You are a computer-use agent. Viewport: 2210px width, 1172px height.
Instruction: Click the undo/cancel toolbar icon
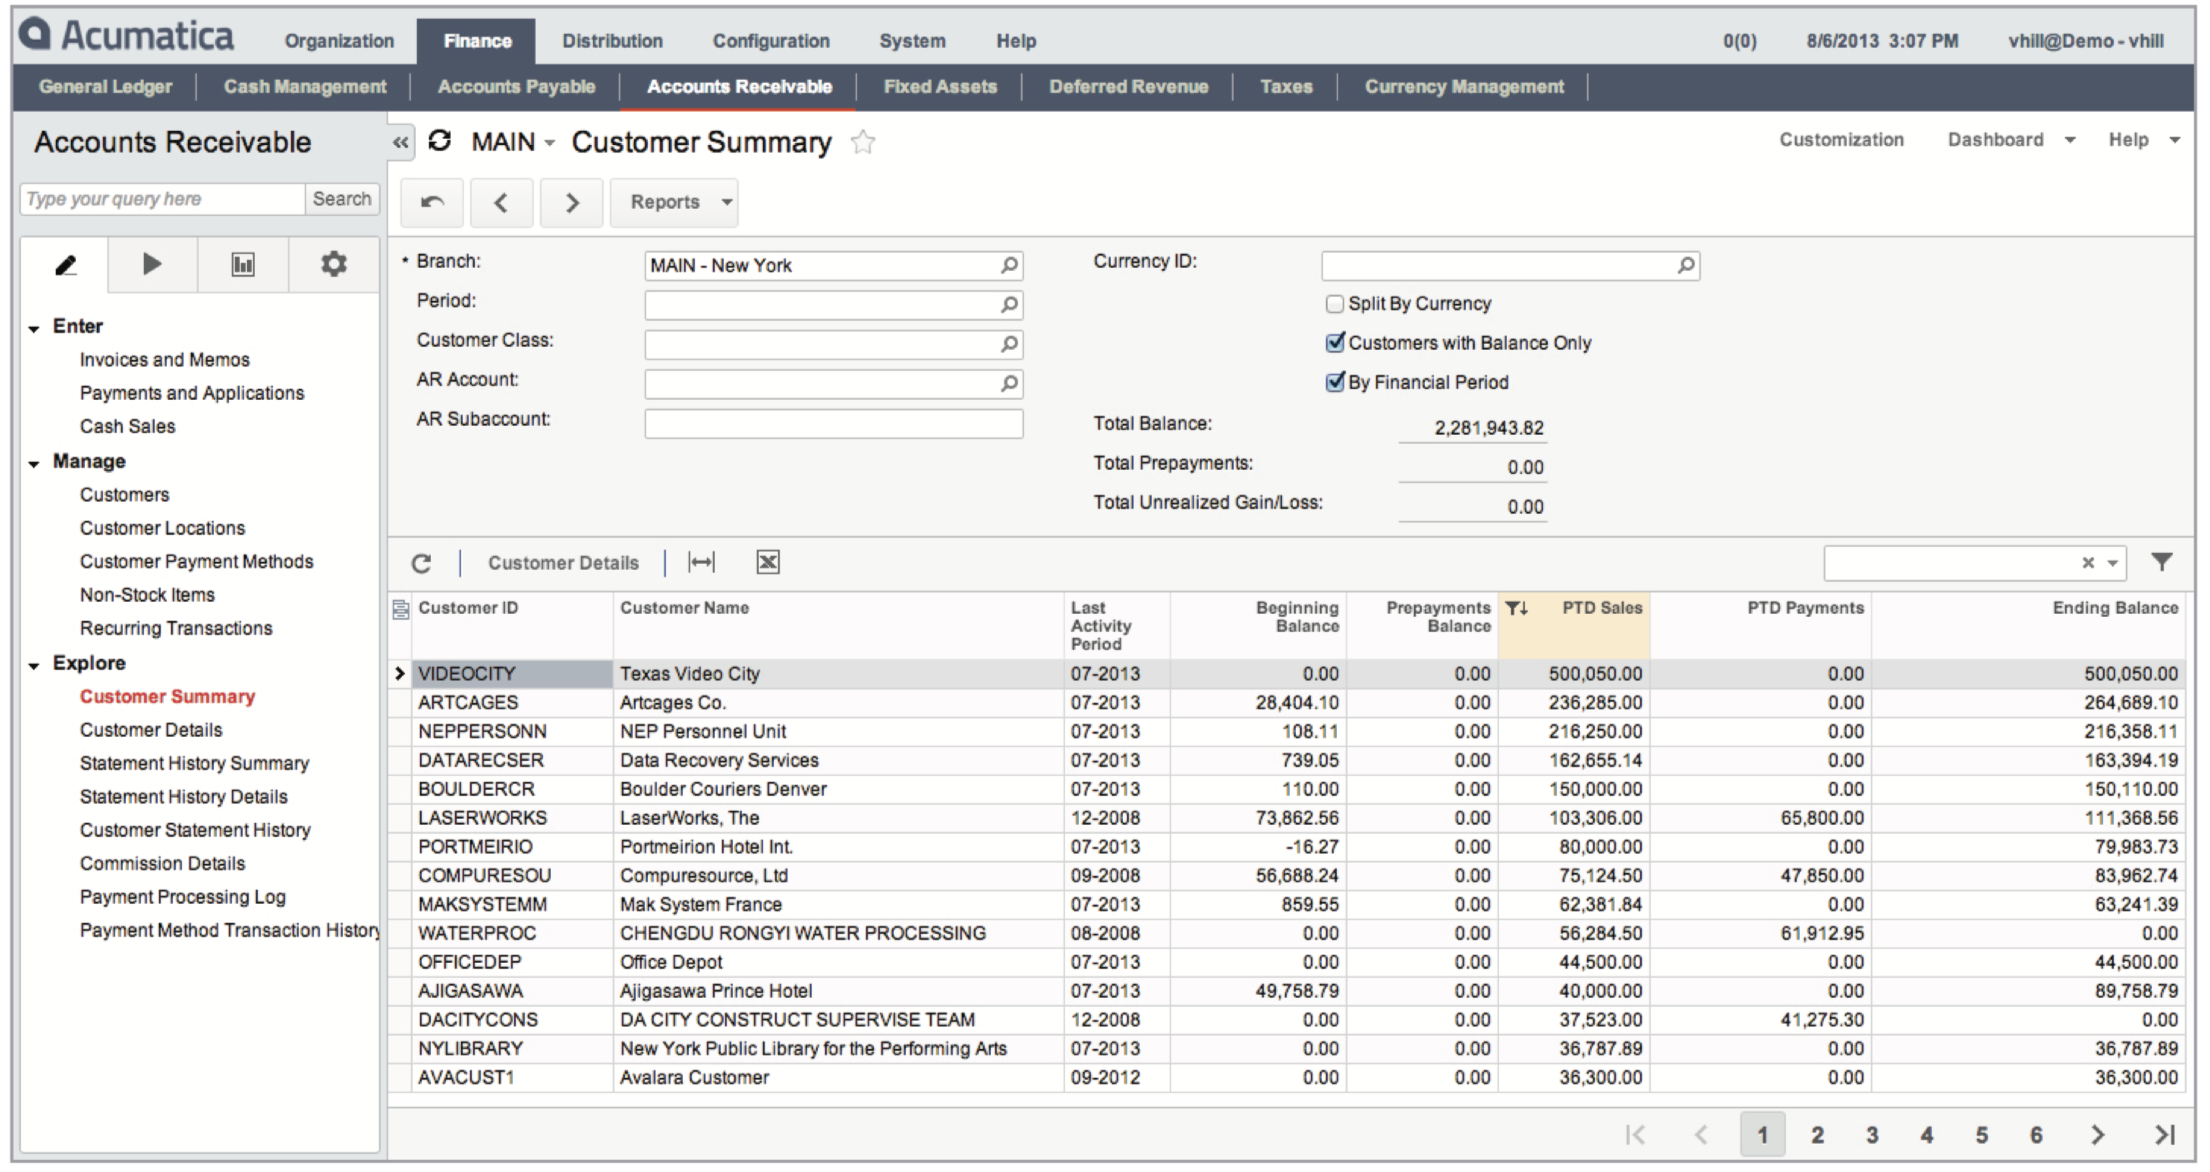point(432,202)
